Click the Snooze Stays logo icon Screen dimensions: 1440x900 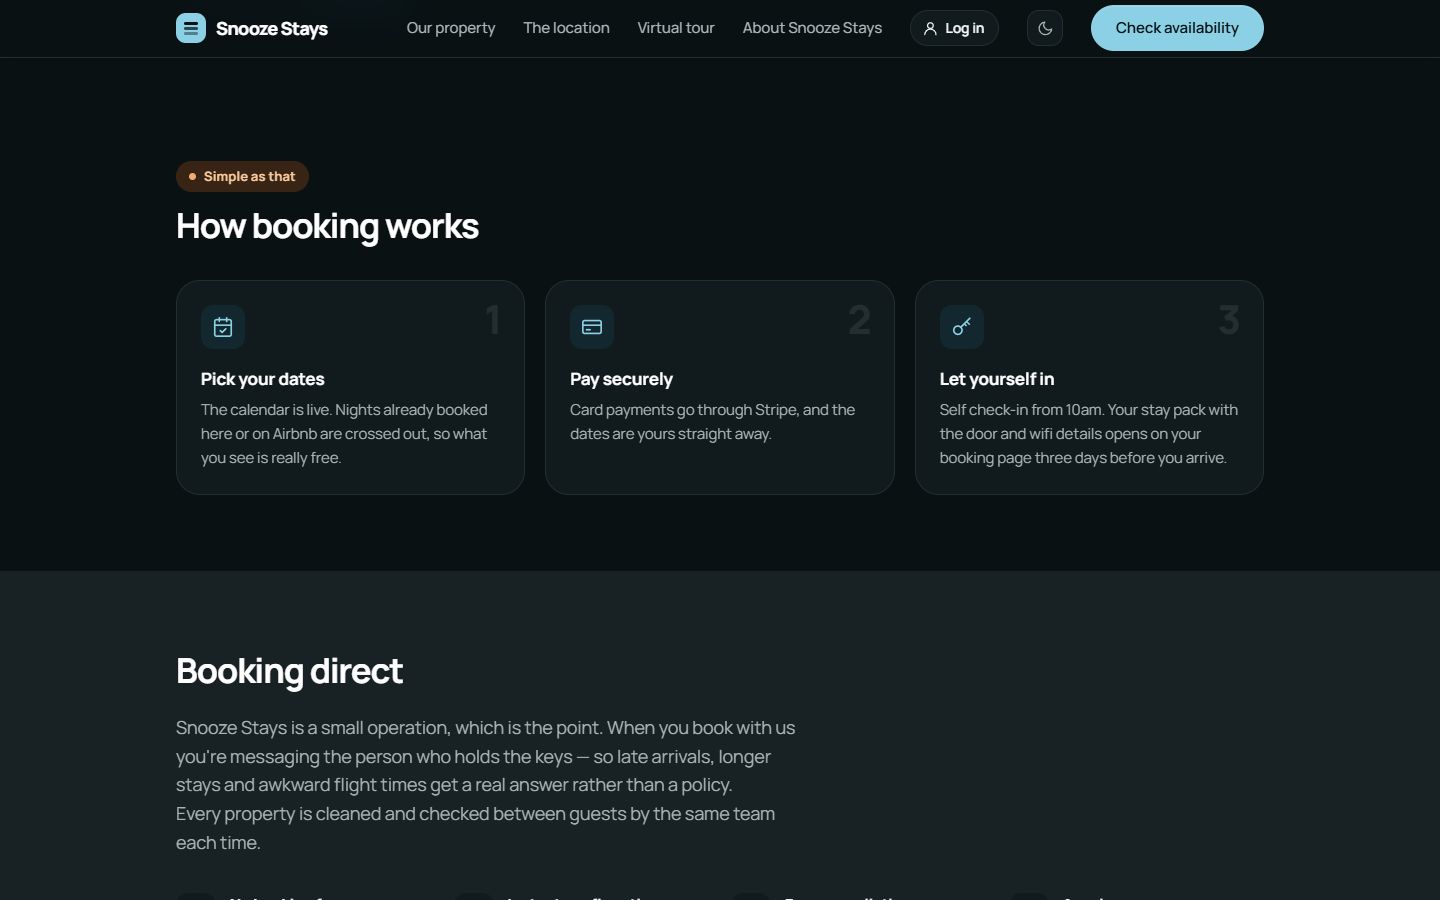(x=191, y=28)
